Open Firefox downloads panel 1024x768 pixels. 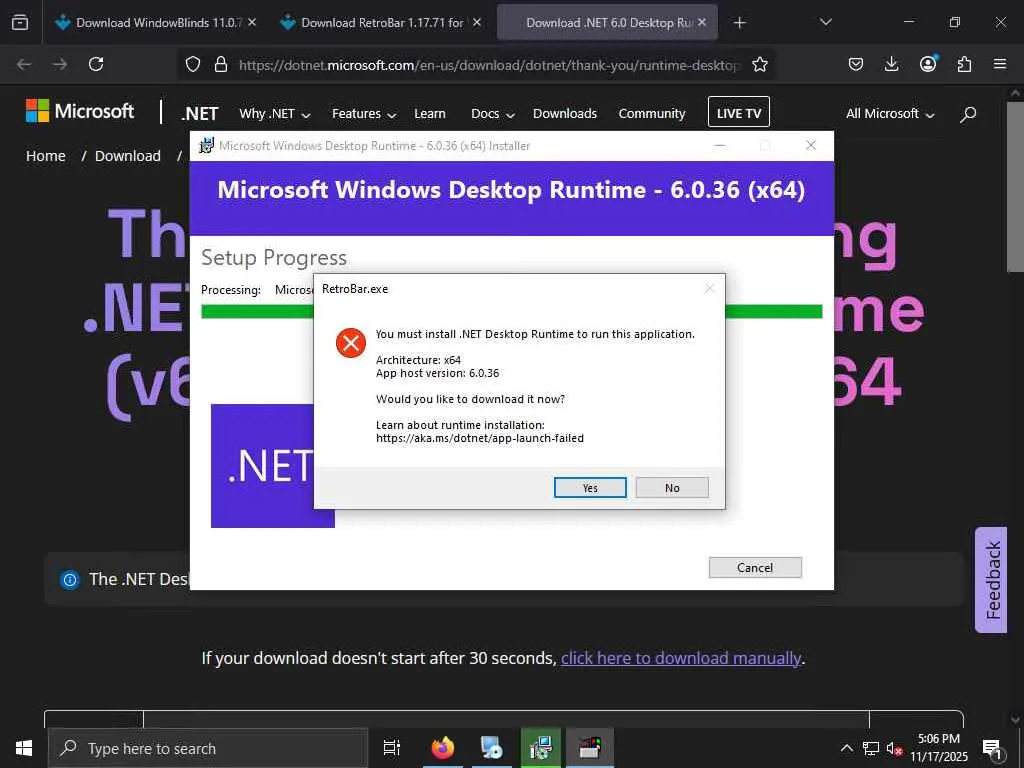tap(891, 64)
